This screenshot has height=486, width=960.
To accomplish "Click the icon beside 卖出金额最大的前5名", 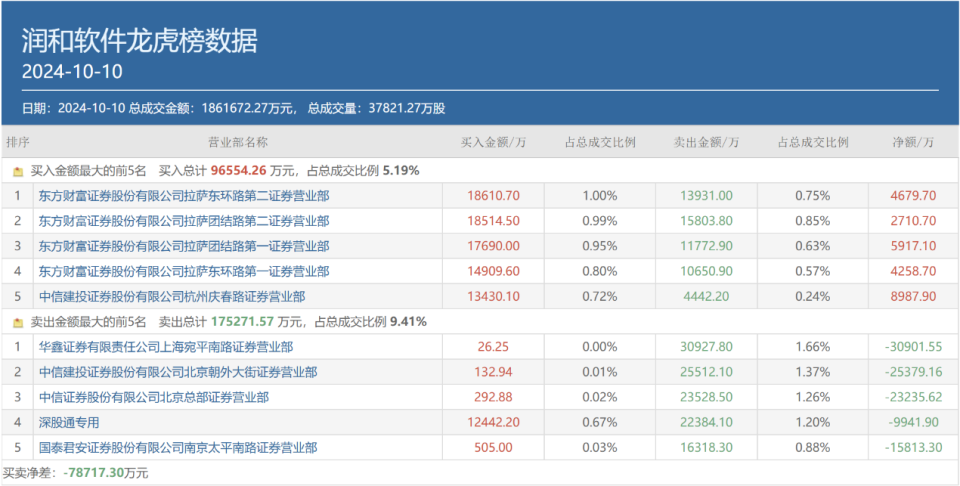I will coord(18,322).
